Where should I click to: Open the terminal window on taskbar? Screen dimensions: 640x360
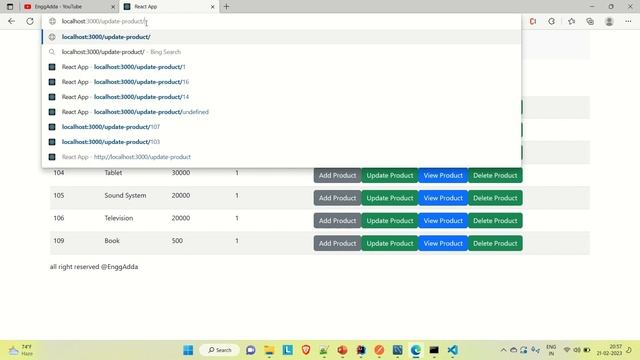point(434,350)
